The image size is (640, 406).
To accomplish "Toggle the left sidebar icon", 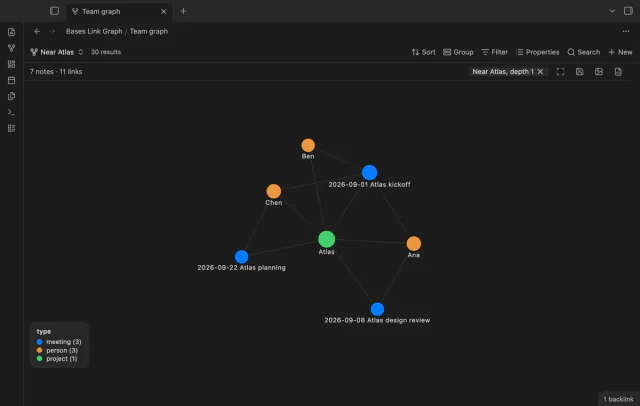I will point(54,11).
